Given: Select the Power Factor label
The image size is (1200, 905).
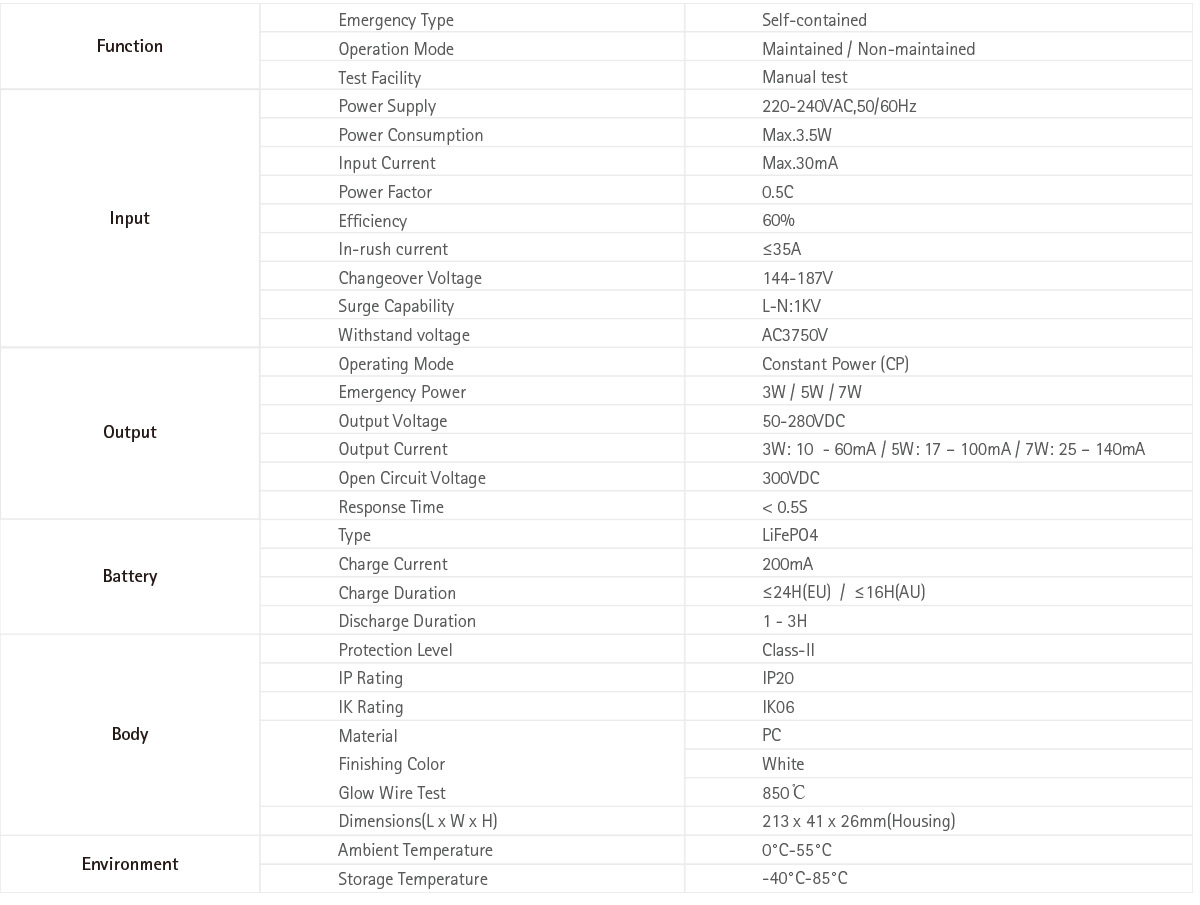Looking at the screenshot, I should click(385, 192).
